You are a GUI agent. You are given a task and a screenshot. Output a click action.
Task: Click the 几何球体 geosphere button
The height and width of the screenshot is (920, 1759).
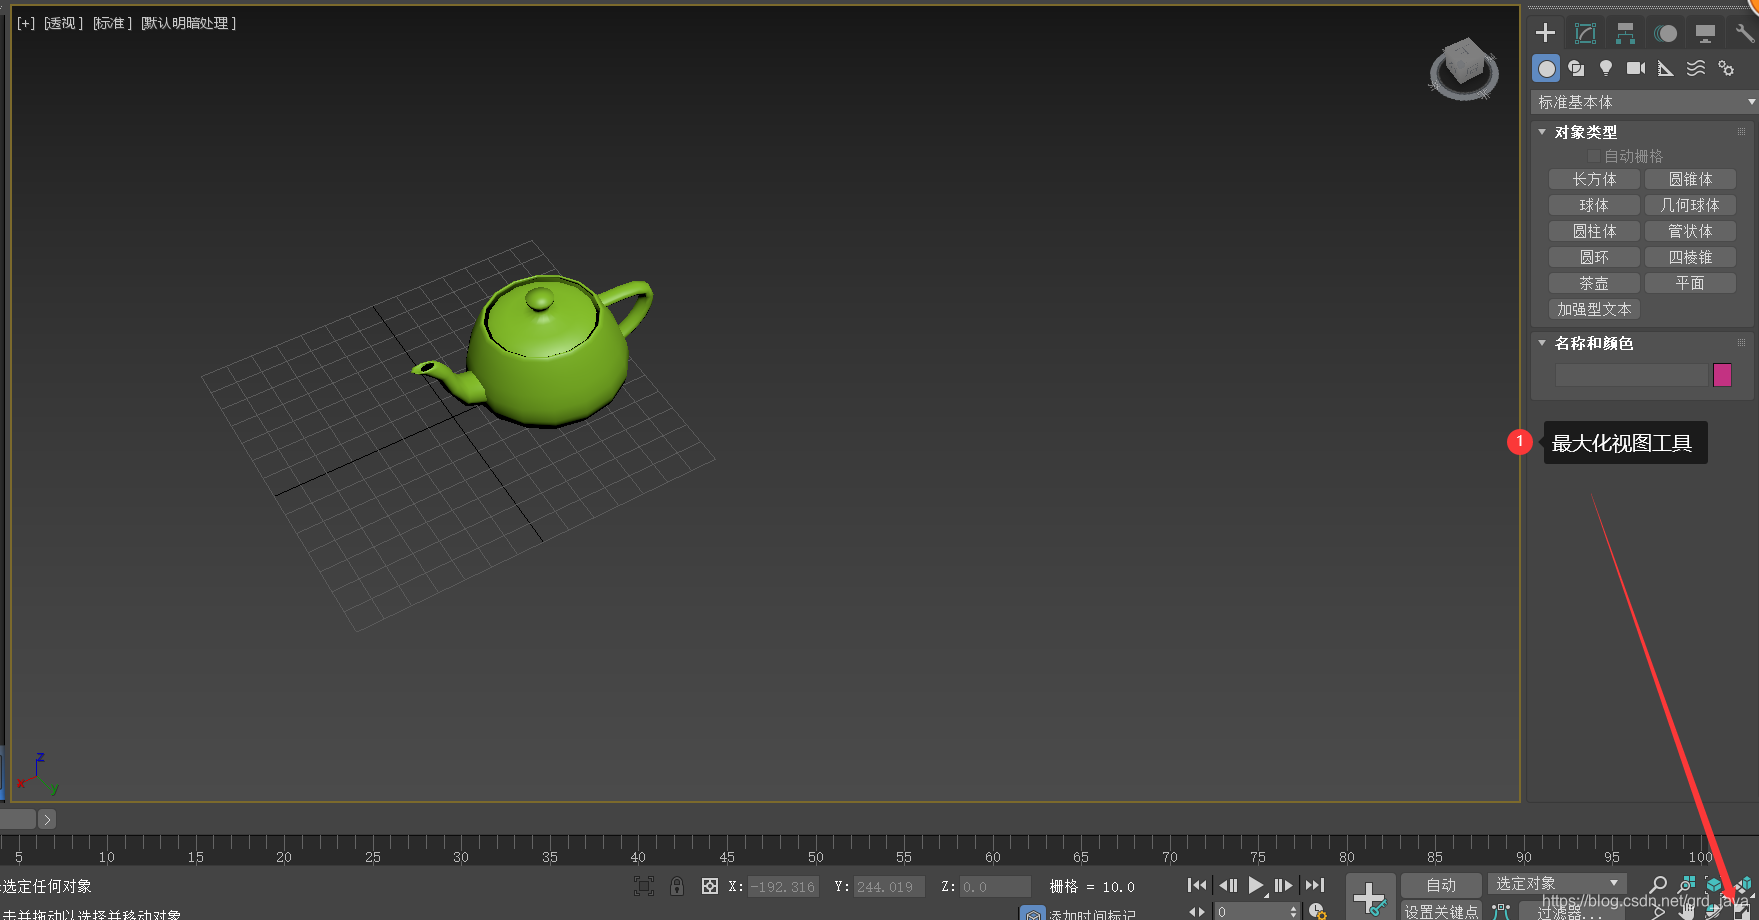tap(1690, 205)
